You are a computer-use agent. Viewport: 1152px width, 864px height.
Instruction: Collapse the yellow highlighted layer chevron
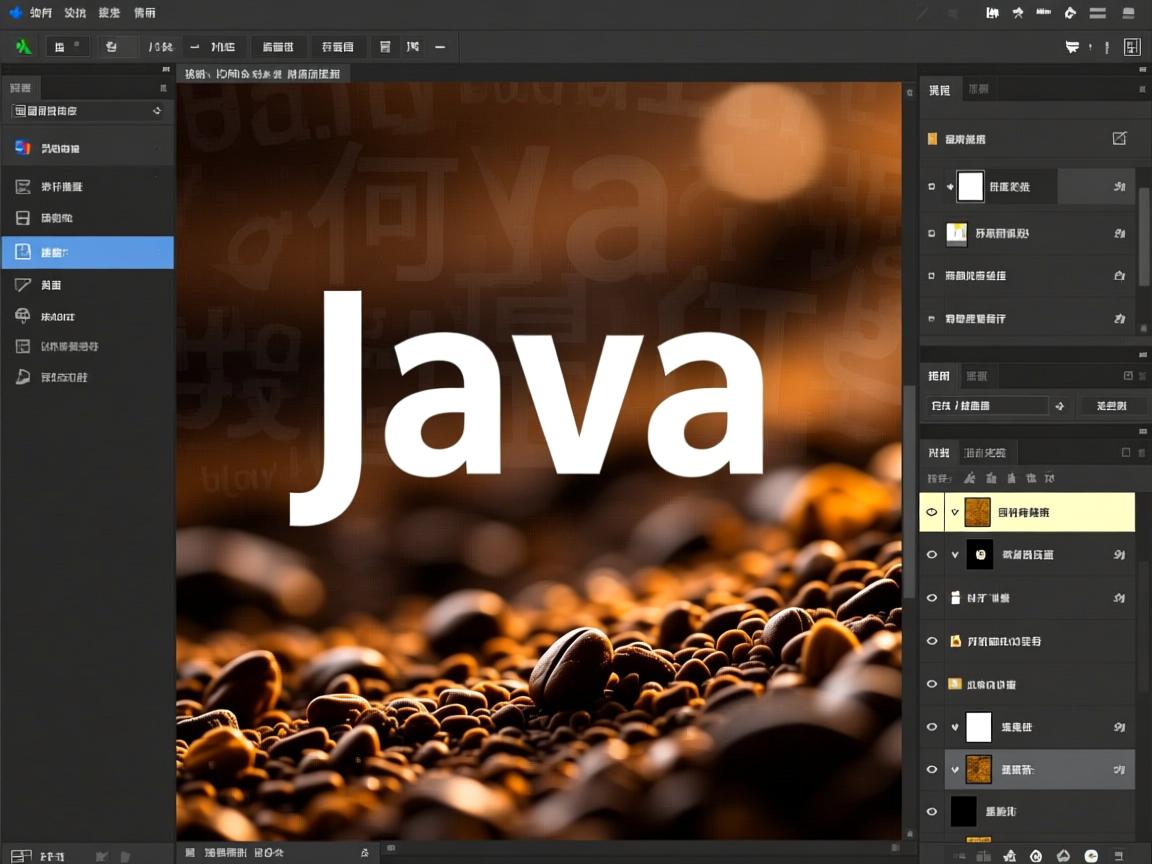[x=955, y=512]
